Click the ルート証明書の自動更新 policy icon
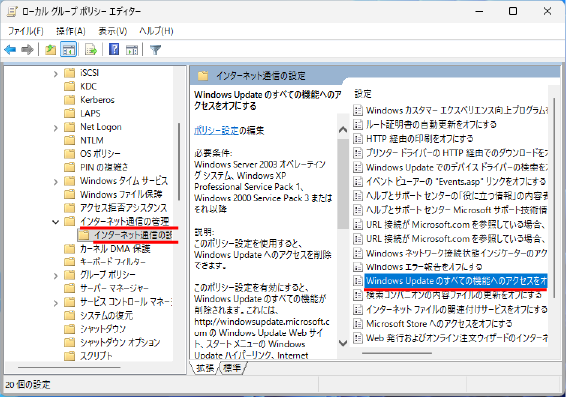The width and height of the screenshot is (566, 398). 358,125
